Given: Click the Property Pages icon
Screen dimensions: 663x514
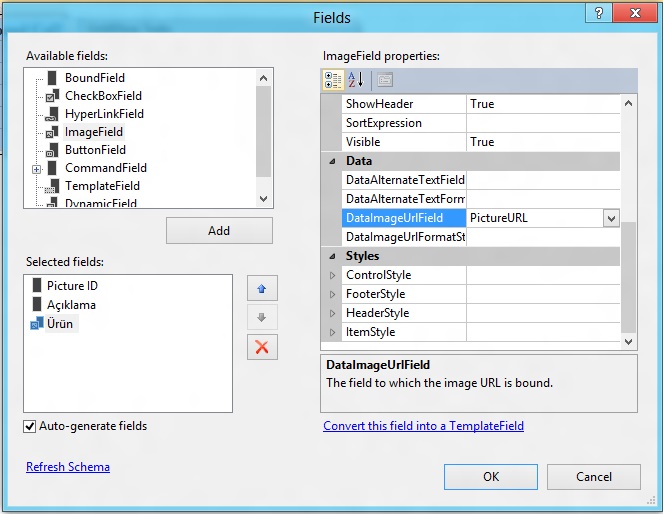Looking at the screenshot, I should pos(384,80).
